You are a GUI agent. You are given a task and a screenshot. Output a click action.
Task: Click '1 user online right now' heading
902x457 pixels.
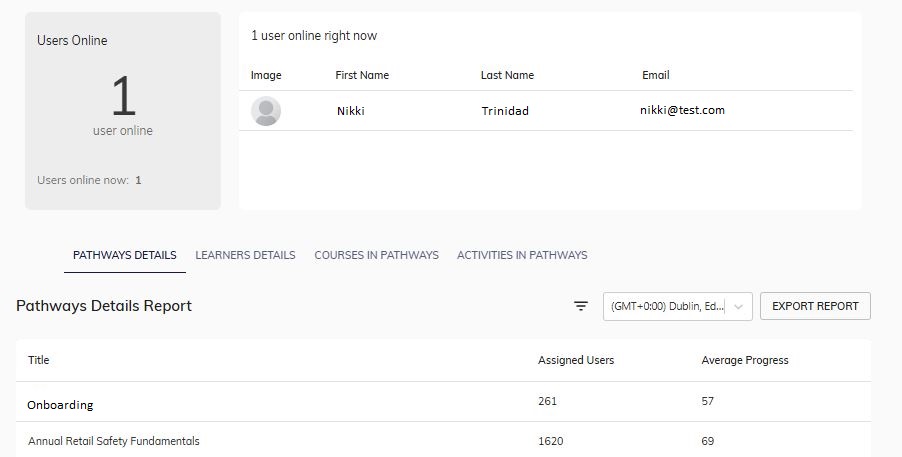click(x=314, y=36)
